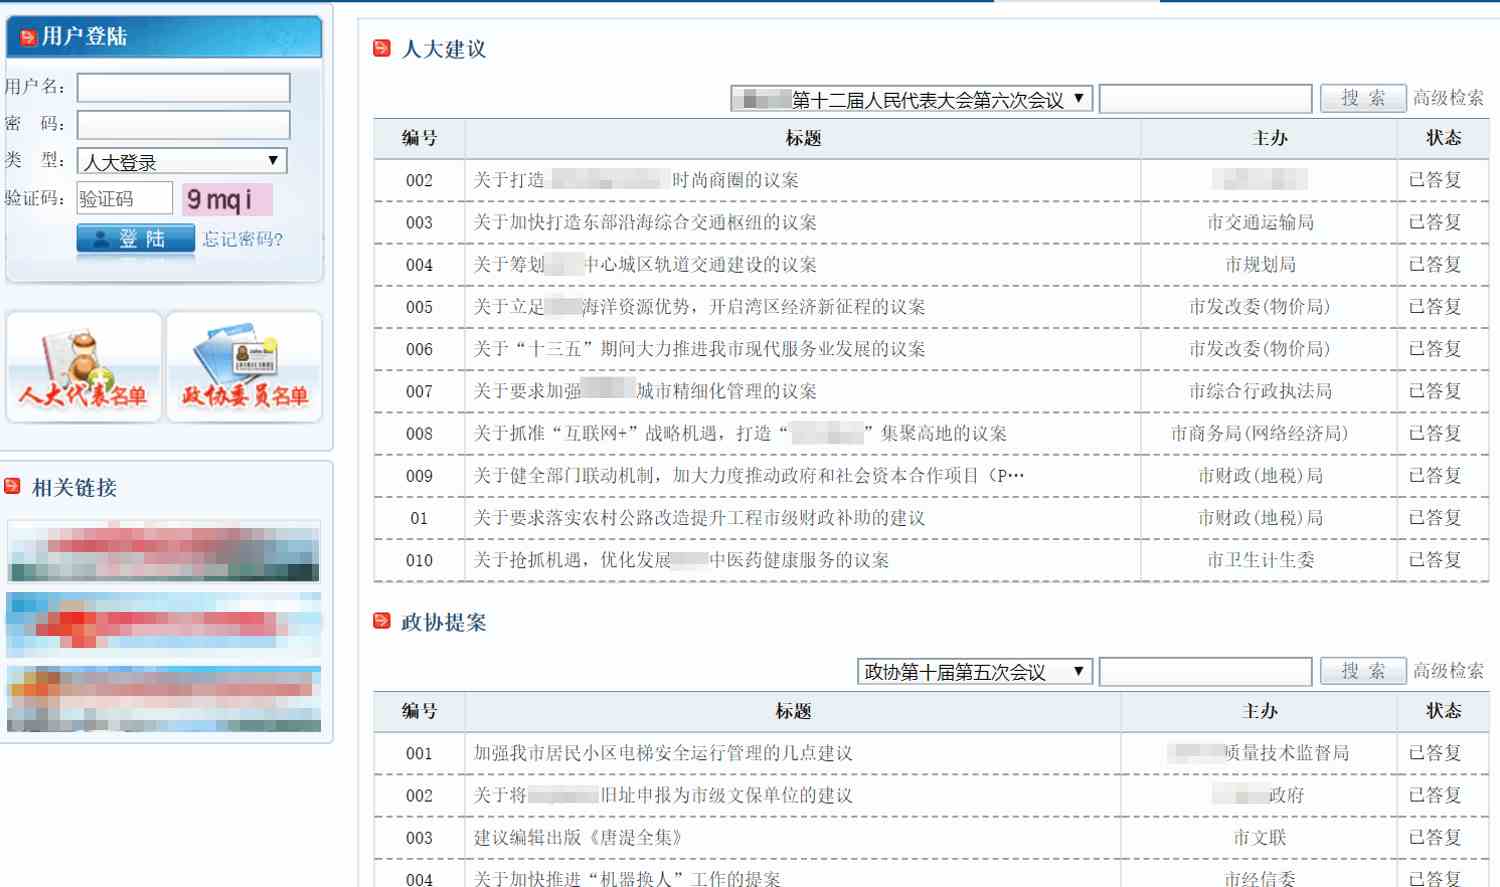The image size is (1500, 887).
Task: Open the first 相关链接 banner
Action: 164,551
